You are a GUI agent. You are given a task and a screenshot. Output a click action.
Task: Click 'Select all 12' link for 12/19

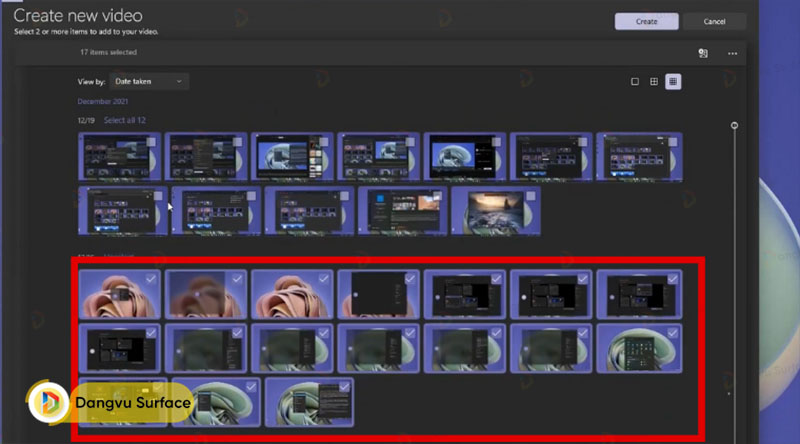[x=125, y=120]
